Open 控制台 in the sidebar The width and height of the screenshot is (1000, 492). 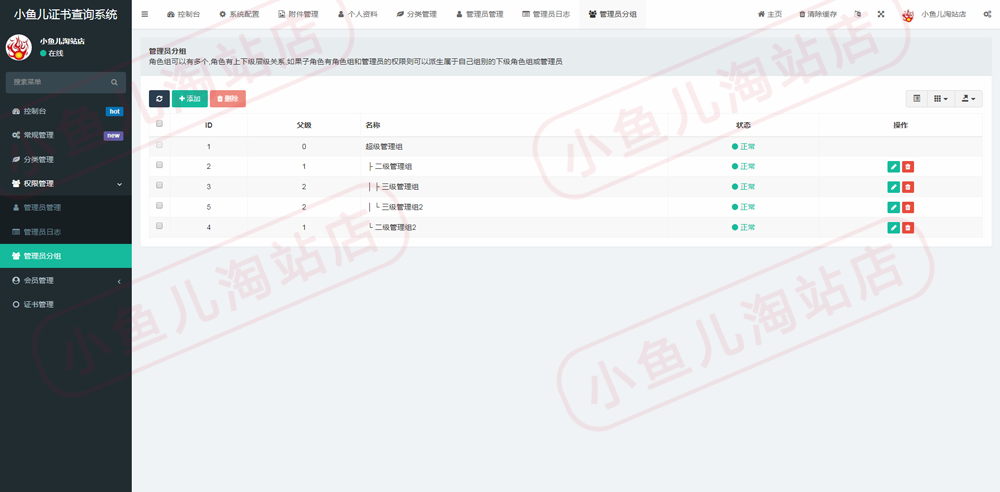66,111
